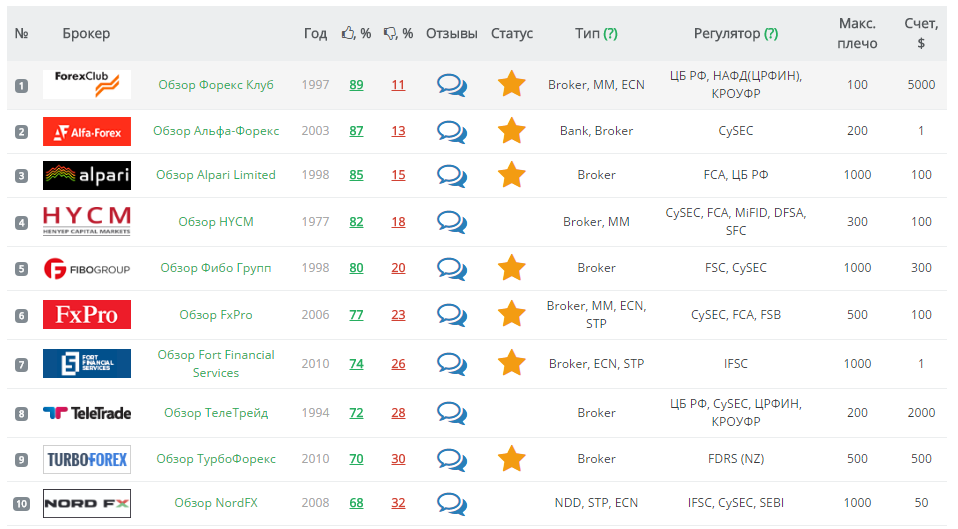This screenshot has width=958, height=529.
Task: Open the Обзор HYCM link
Action: pos(216,222)
